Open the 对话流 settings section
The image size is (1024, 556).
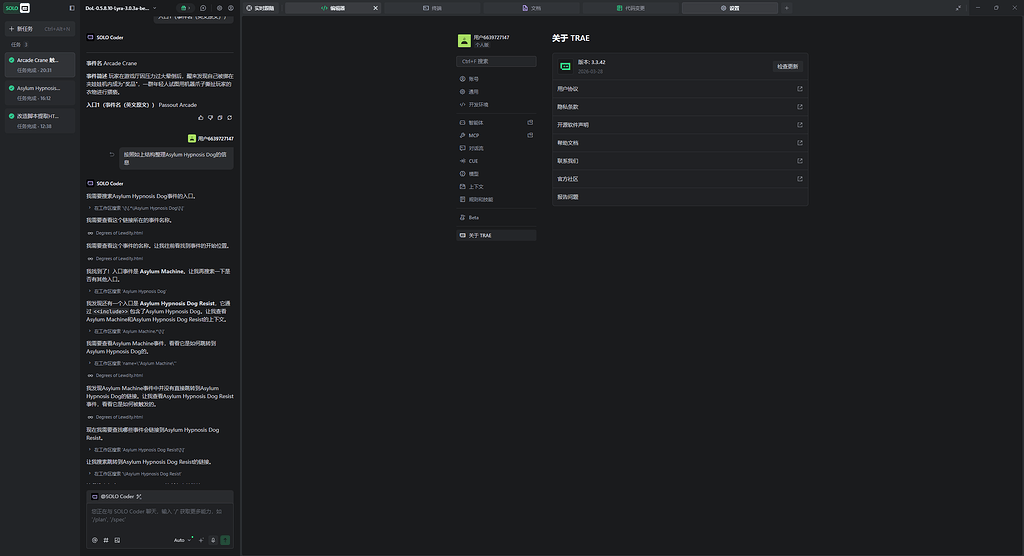[496, 148]
